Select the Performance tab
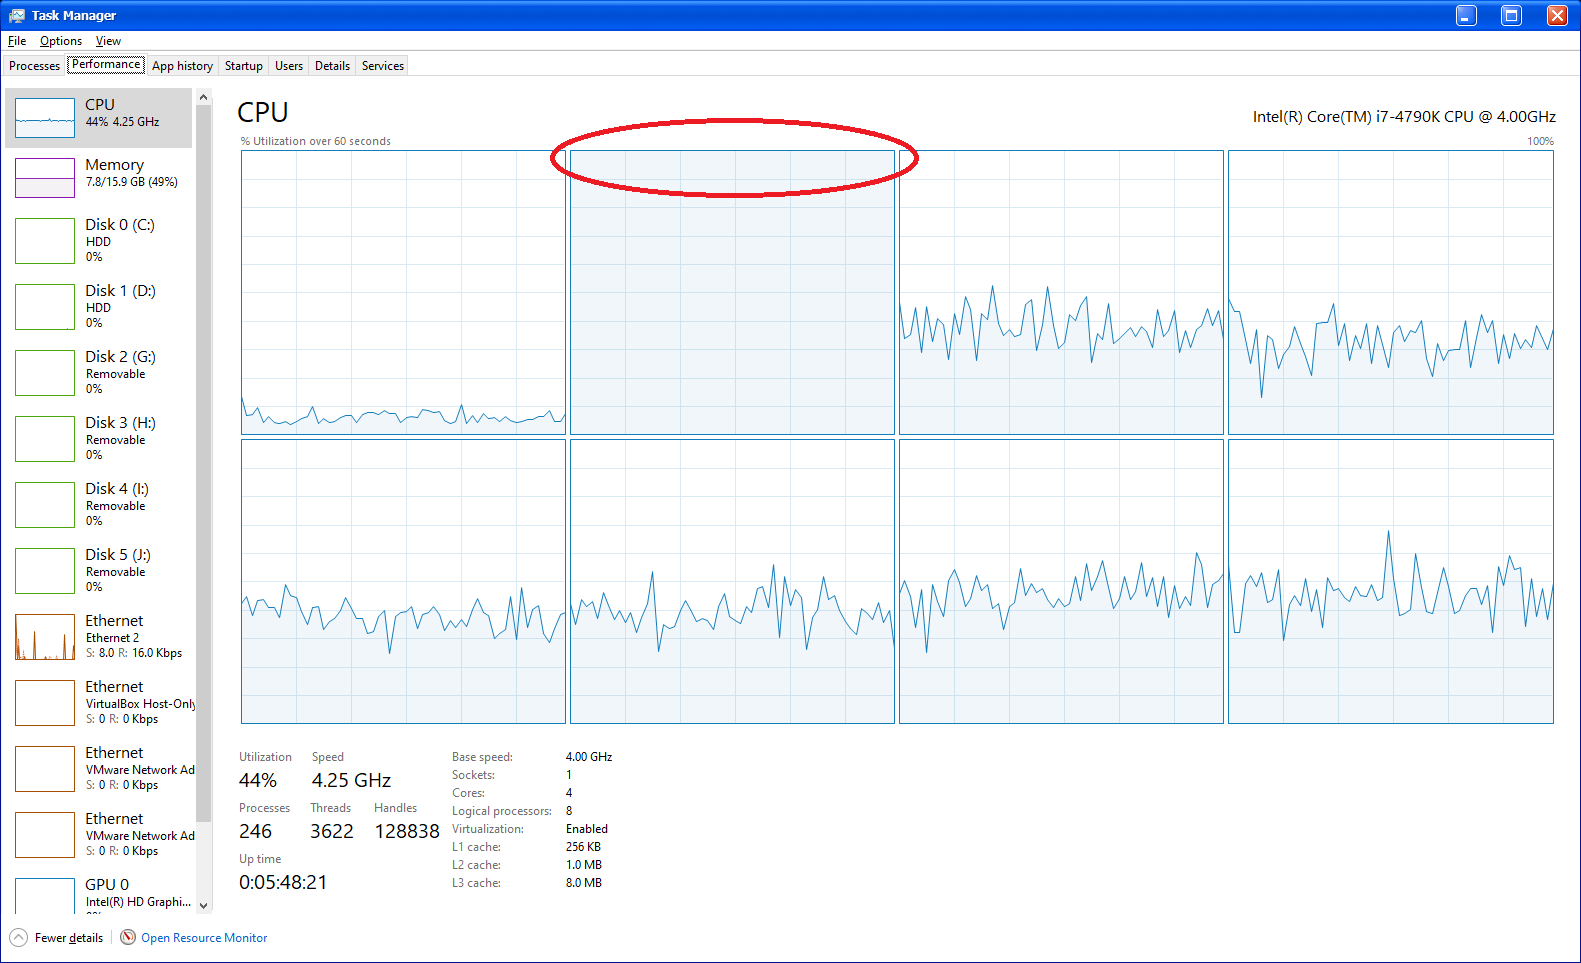 click(x=106, y=64)
